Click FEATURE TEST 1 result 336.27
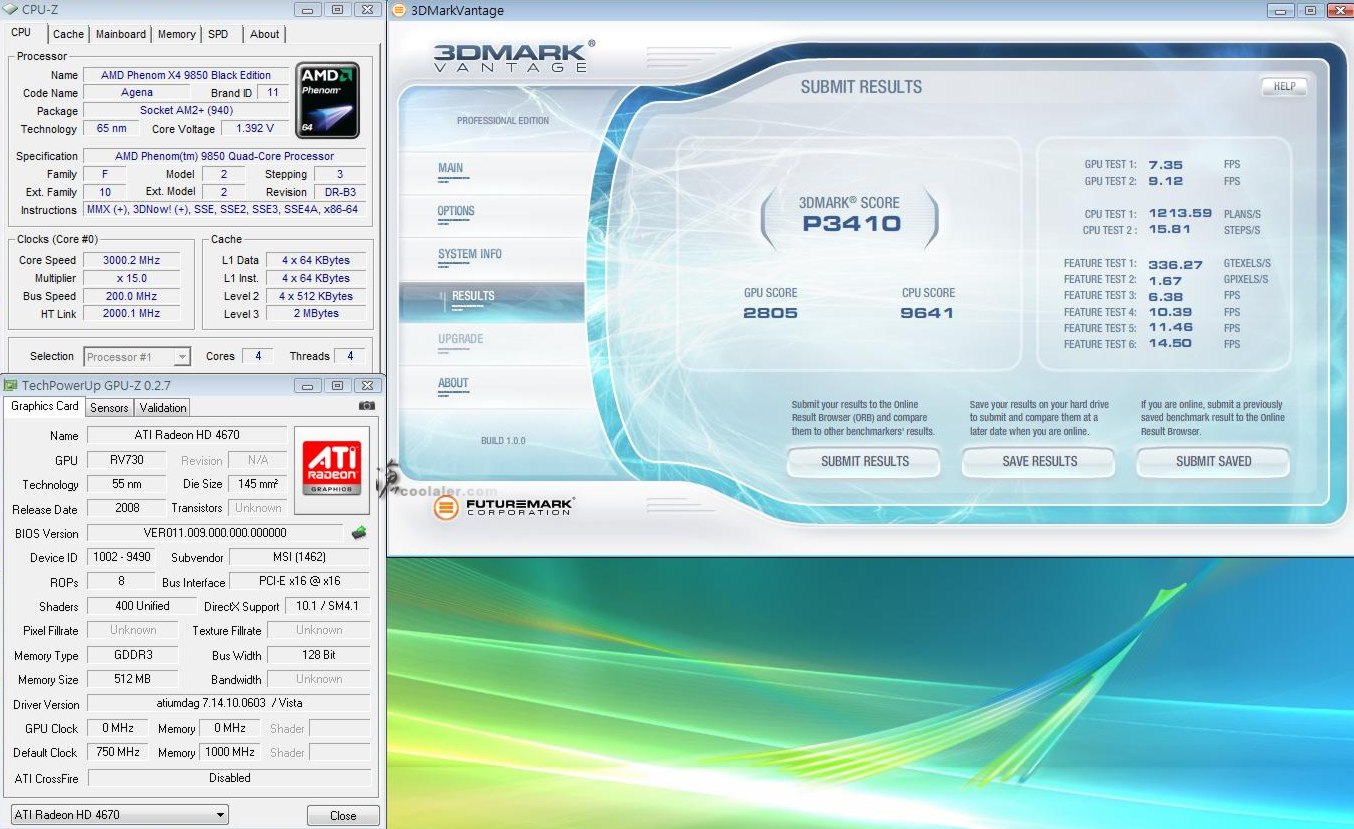1354x829 pixels. [x=1175, y=264]
